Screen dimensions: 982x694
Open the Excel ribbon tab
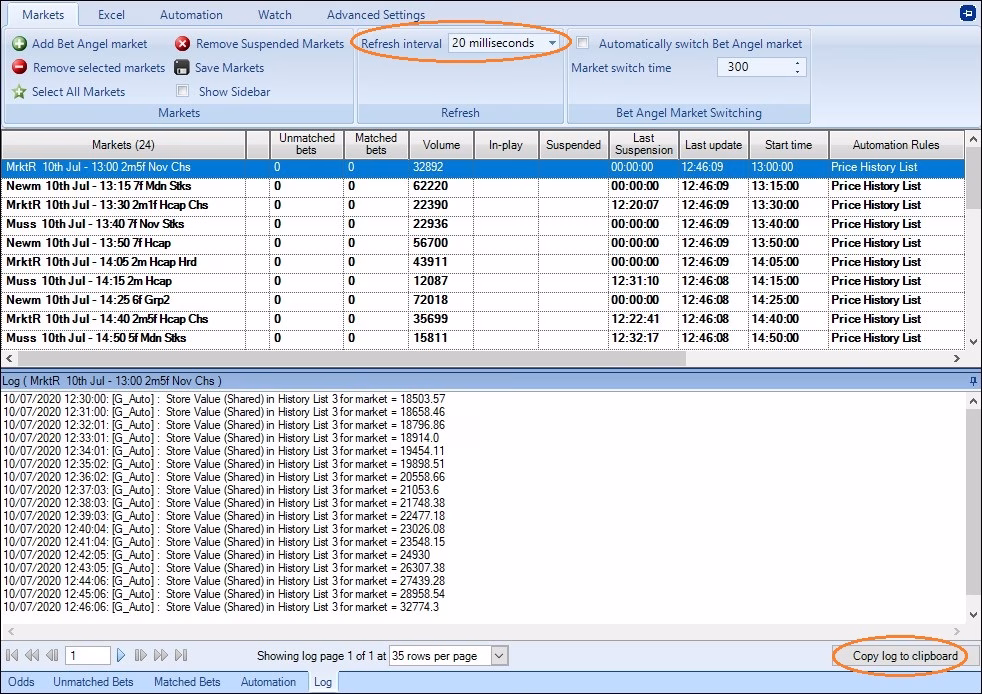pyautogui.click(x=111, y=14)
